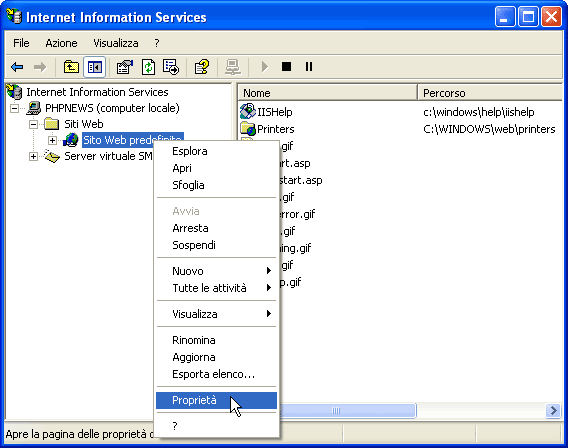Screen dimensions: 568x448
Task: Choose ? help entry in context menu
Action: click(217, 426)
